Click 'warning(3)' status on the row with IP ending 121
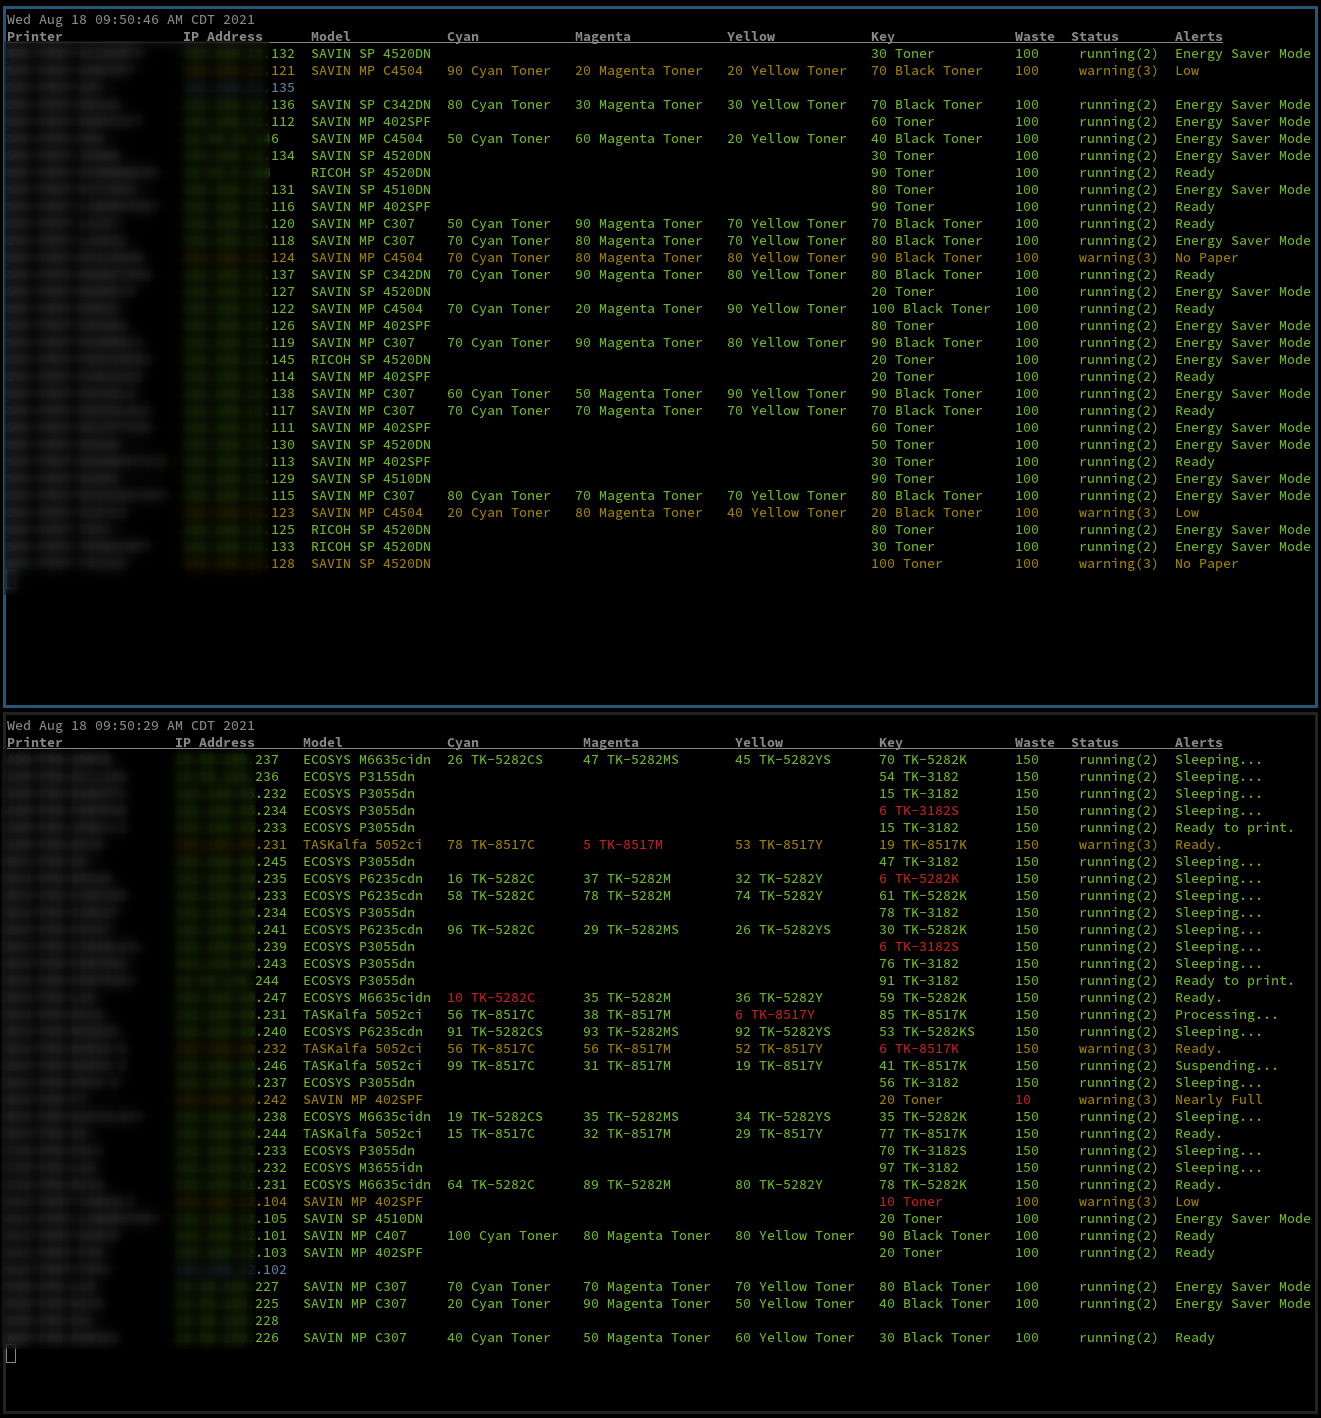This screenshot has width=1321, height=1418. coord(1118,71)
